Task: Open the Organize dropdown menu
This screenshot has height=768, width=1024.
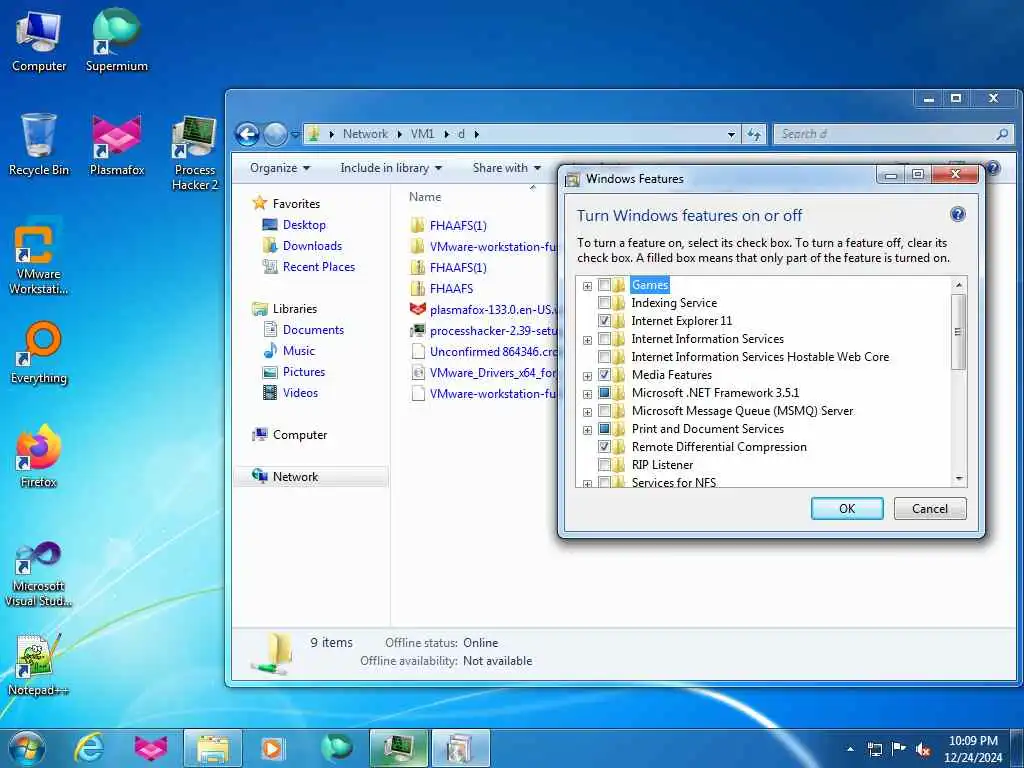Action: (280, 168)
